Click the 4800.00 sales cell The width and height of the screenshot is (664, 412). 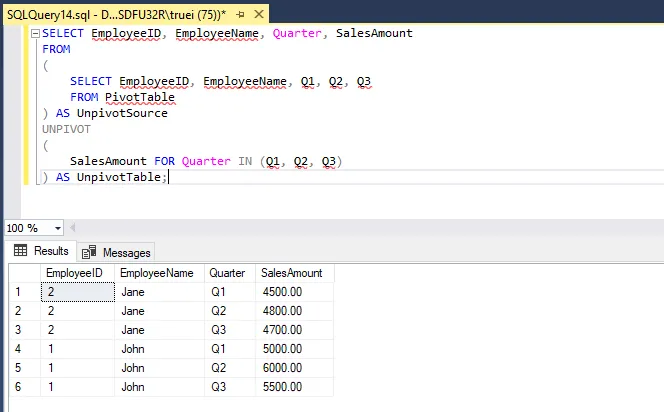point(295,311)
